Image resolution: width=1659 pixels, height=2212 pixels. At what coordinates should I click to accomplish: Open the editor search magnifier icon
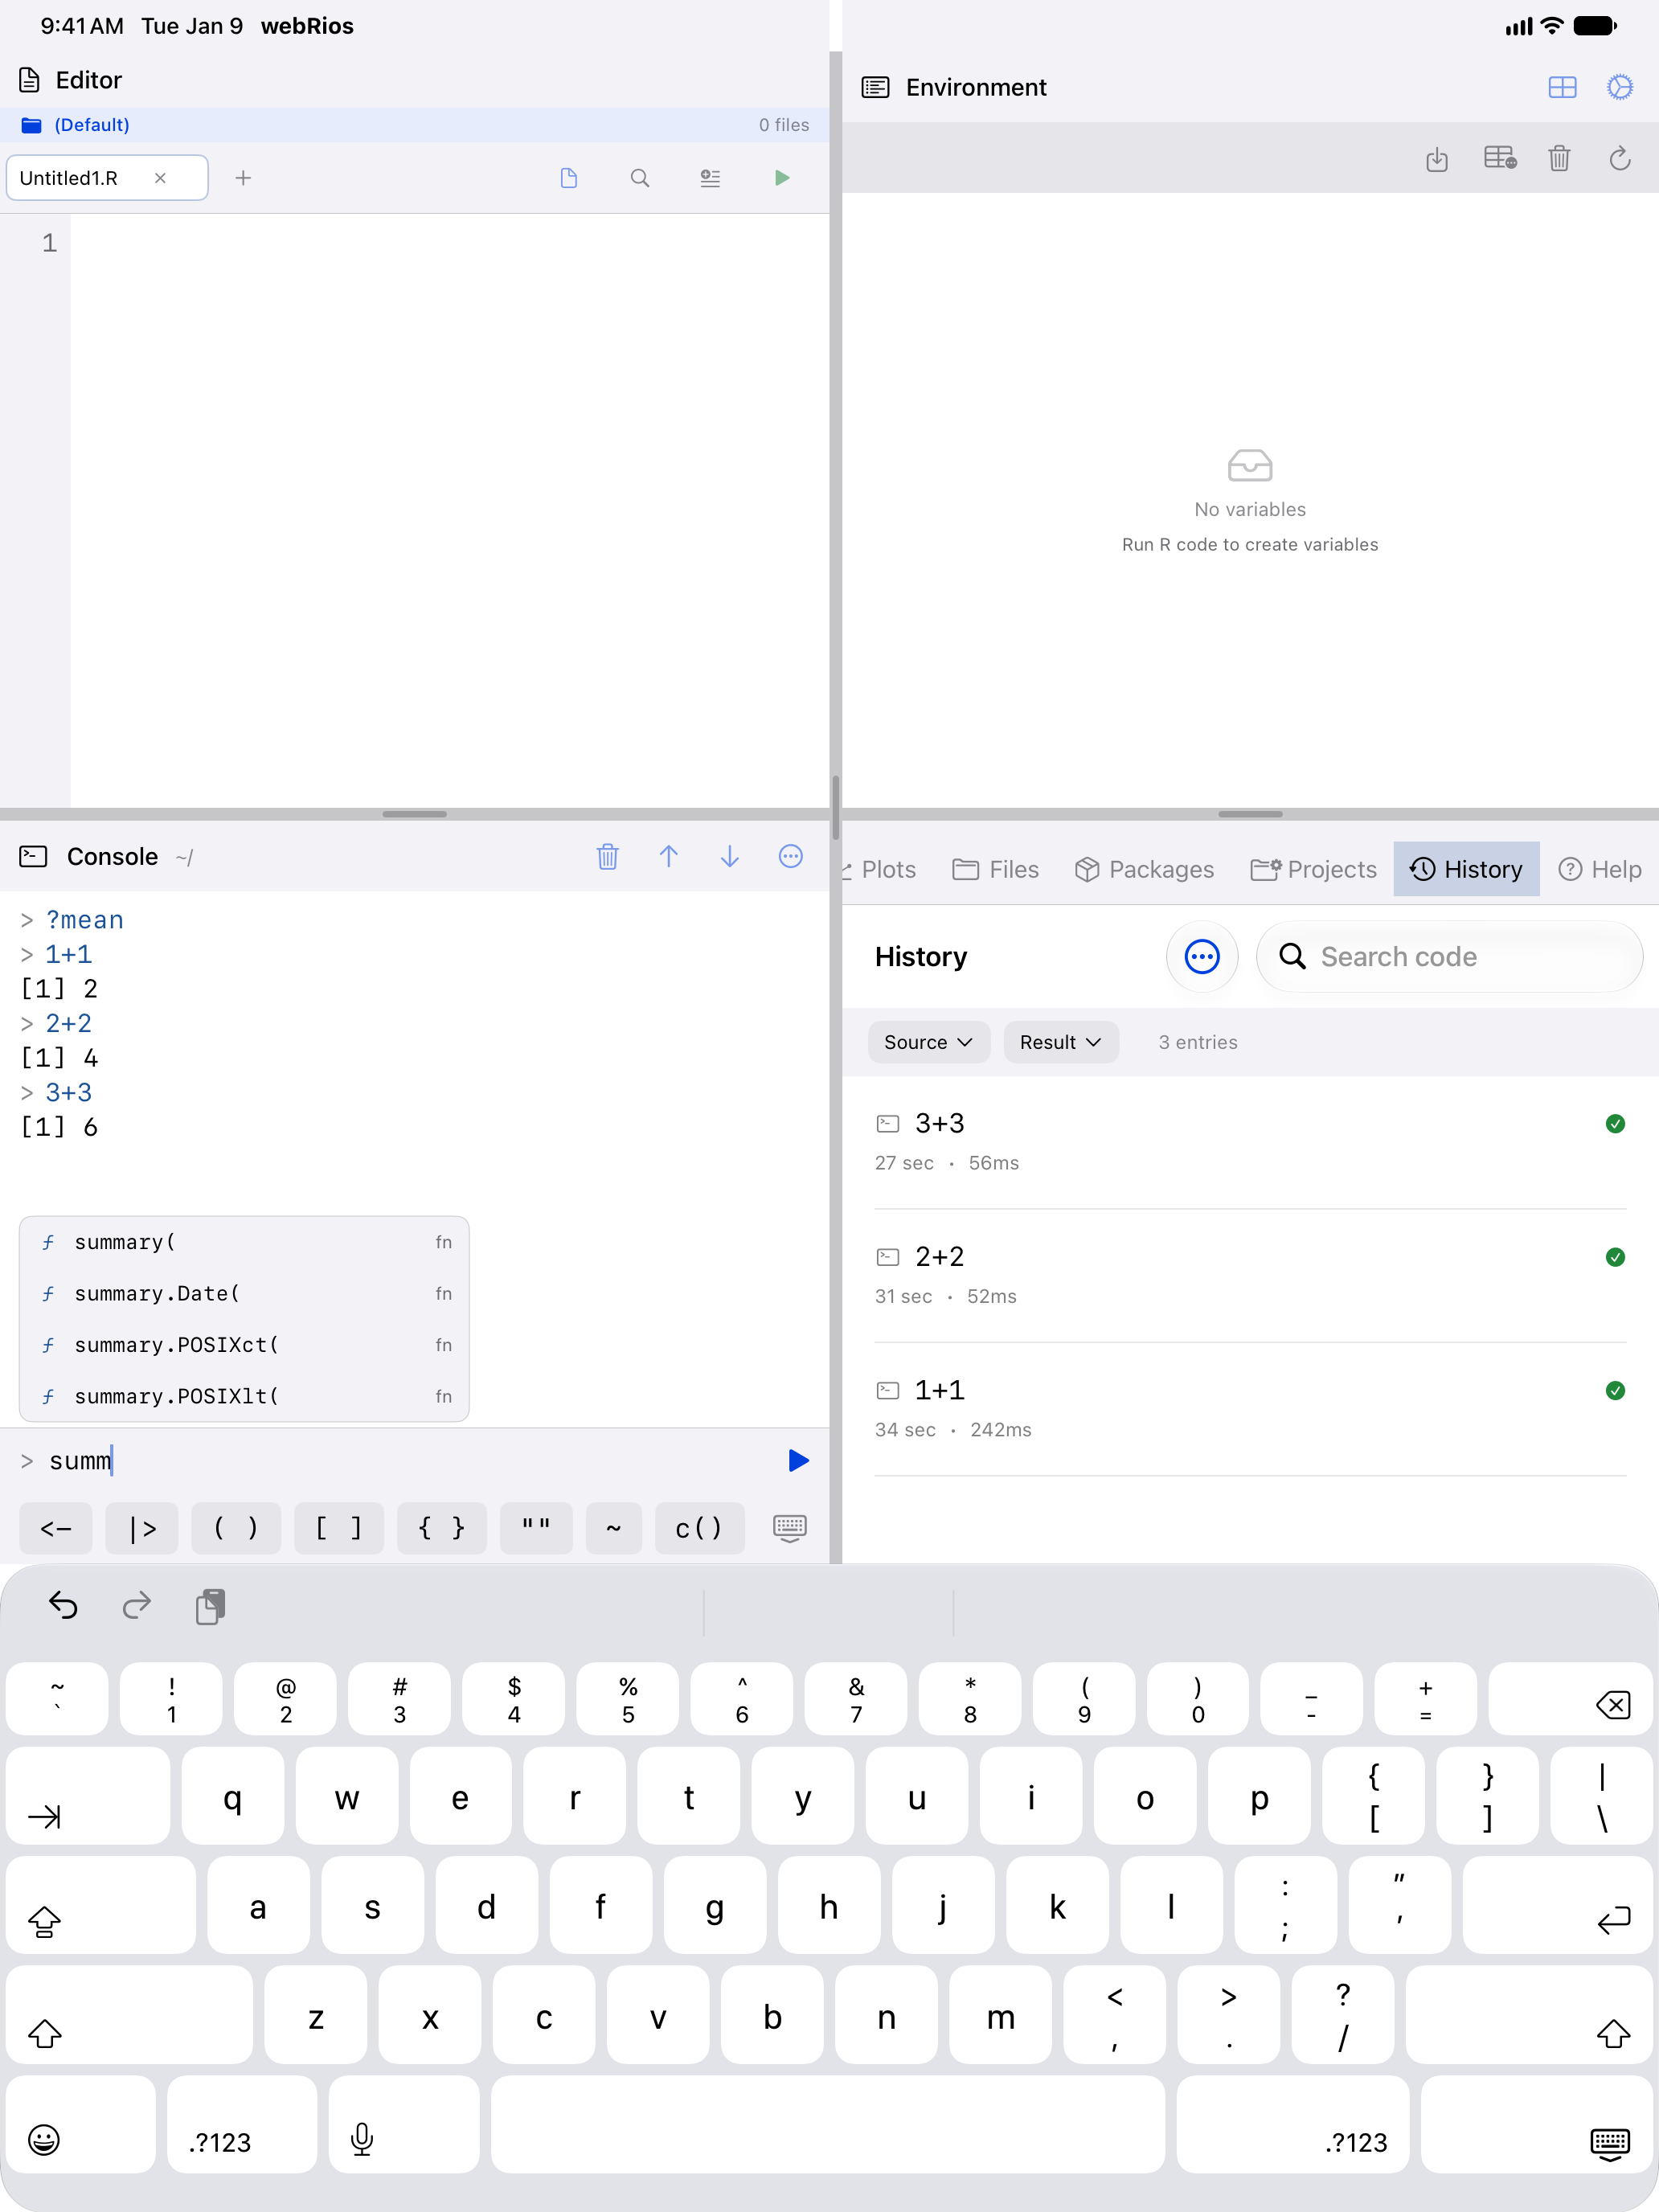[x=640, y=178]
